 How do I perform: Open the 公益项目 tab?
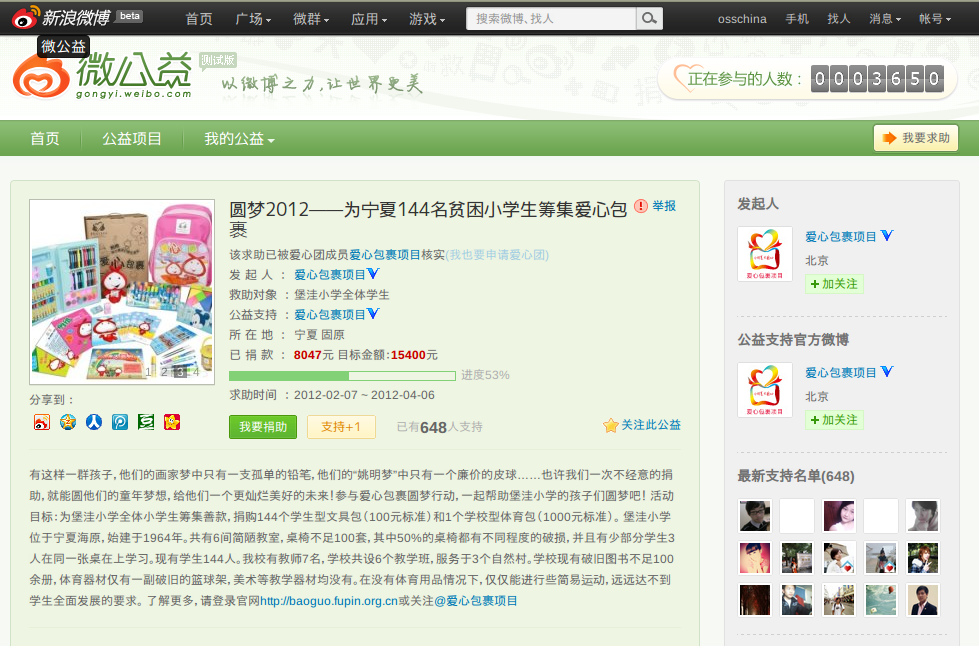point(132,139)
